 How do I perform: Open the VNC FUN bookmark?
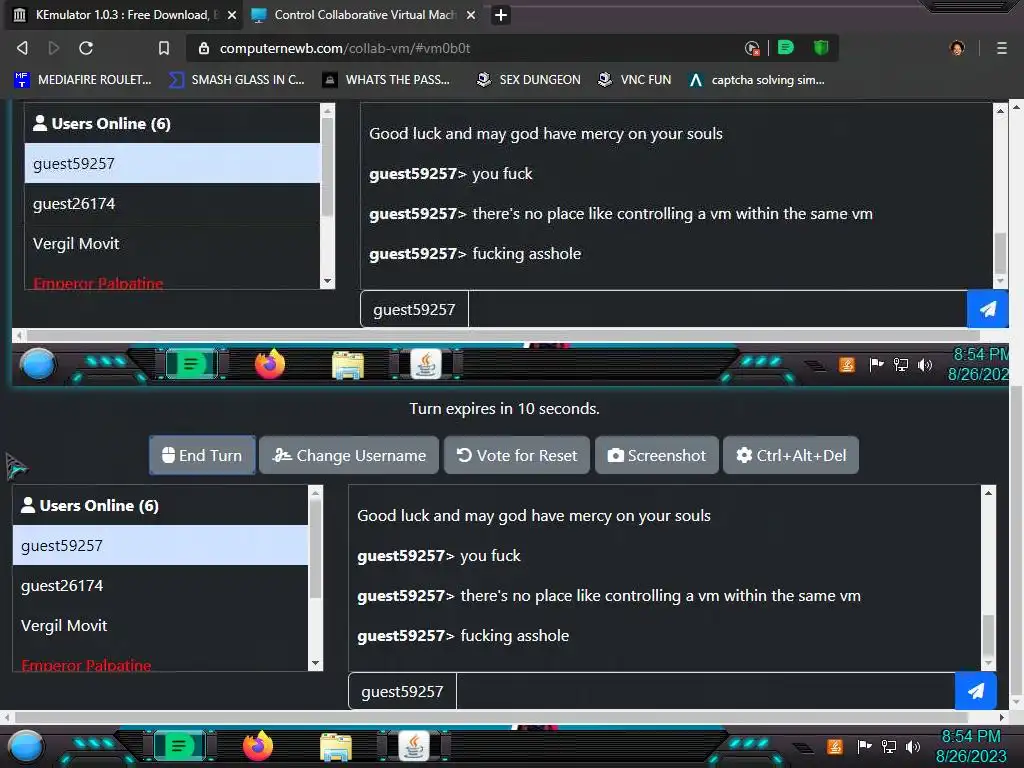635,80
